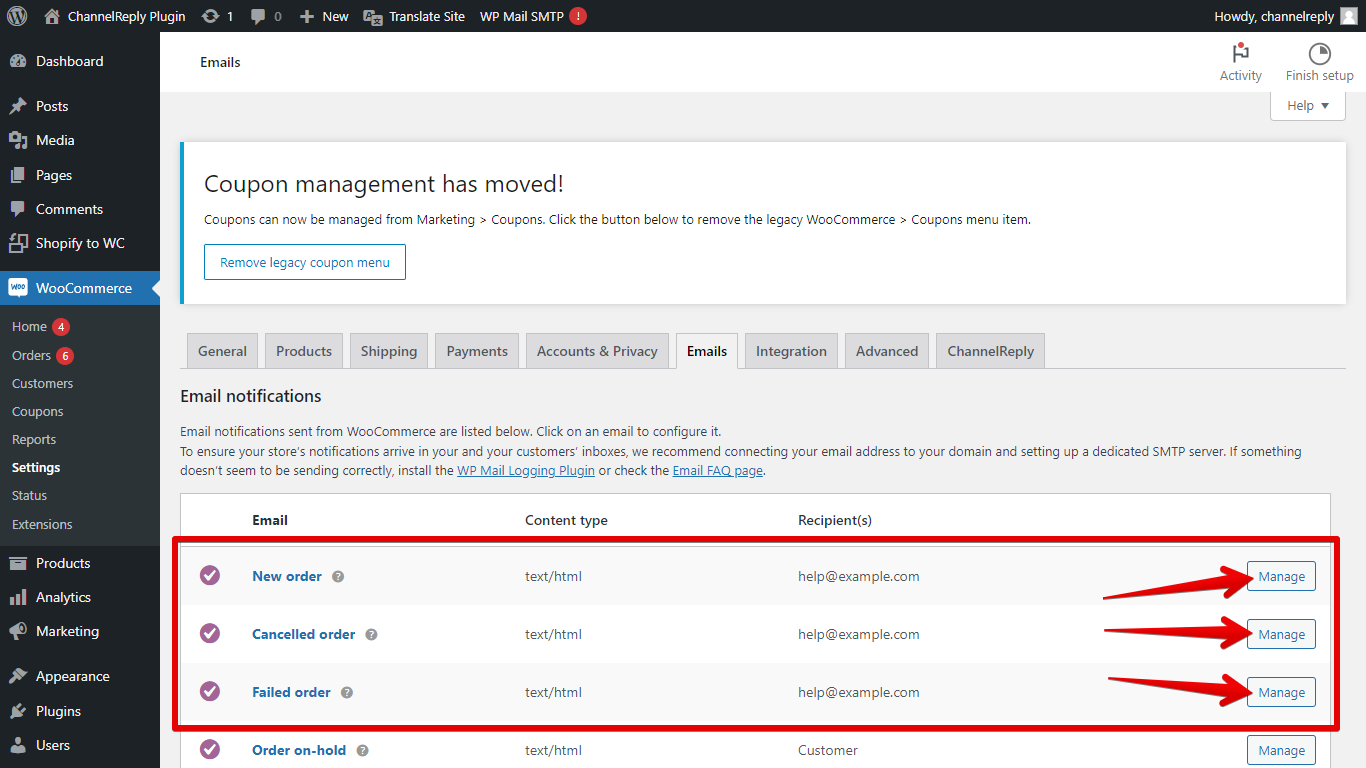Switch to the Payments settings tab

(x=477, y=351)
